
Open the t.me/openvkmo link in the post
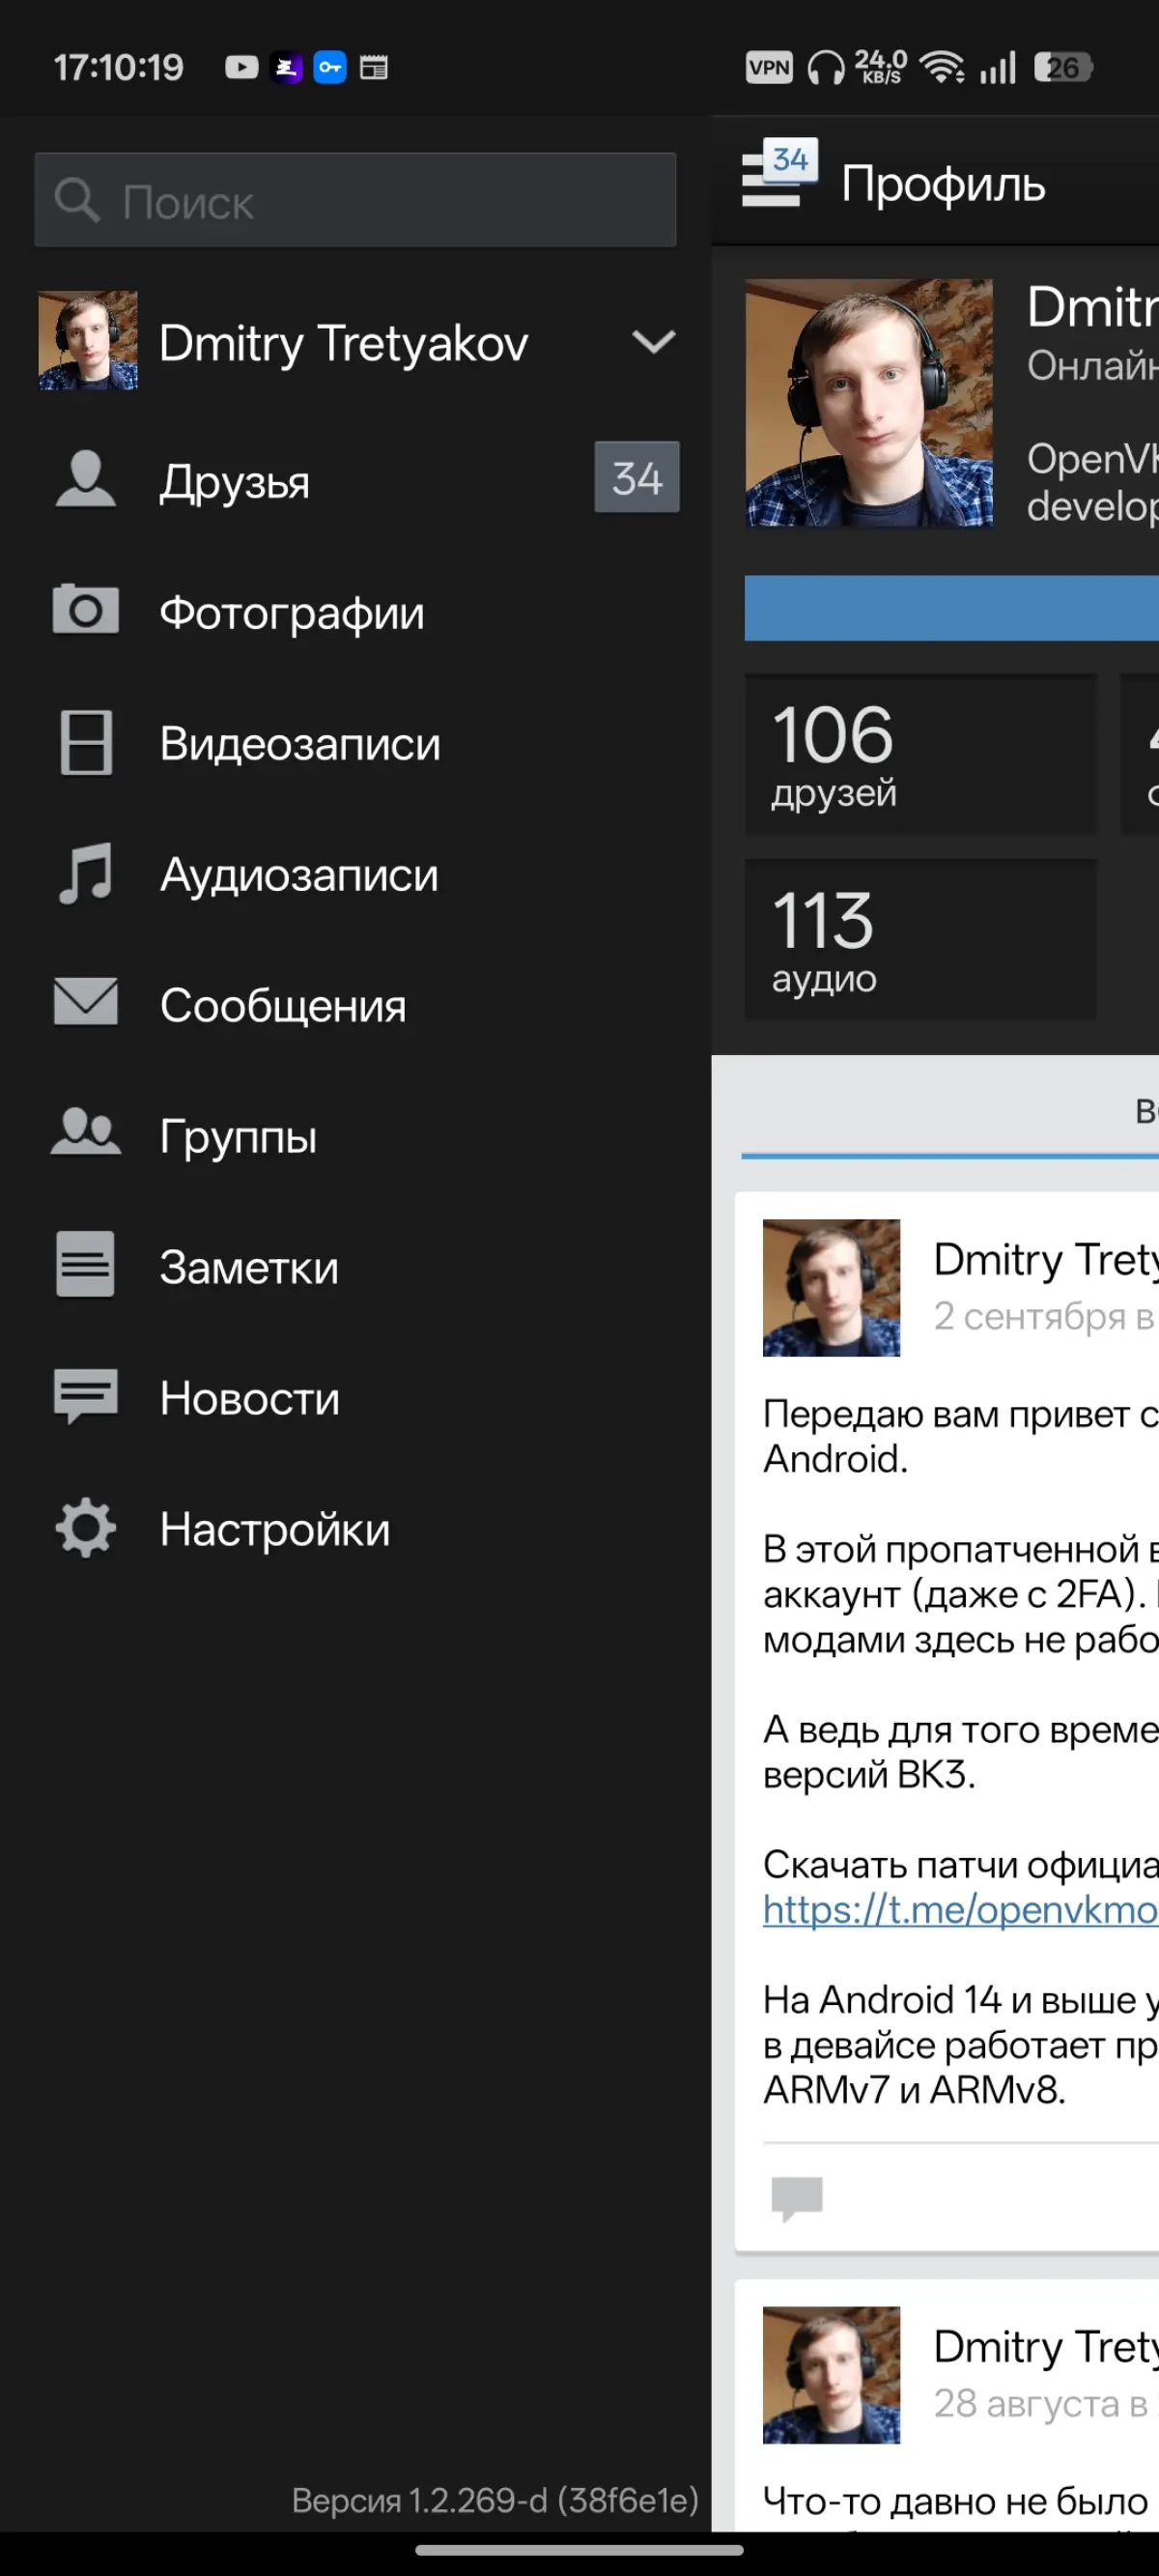coord(960,1909)
